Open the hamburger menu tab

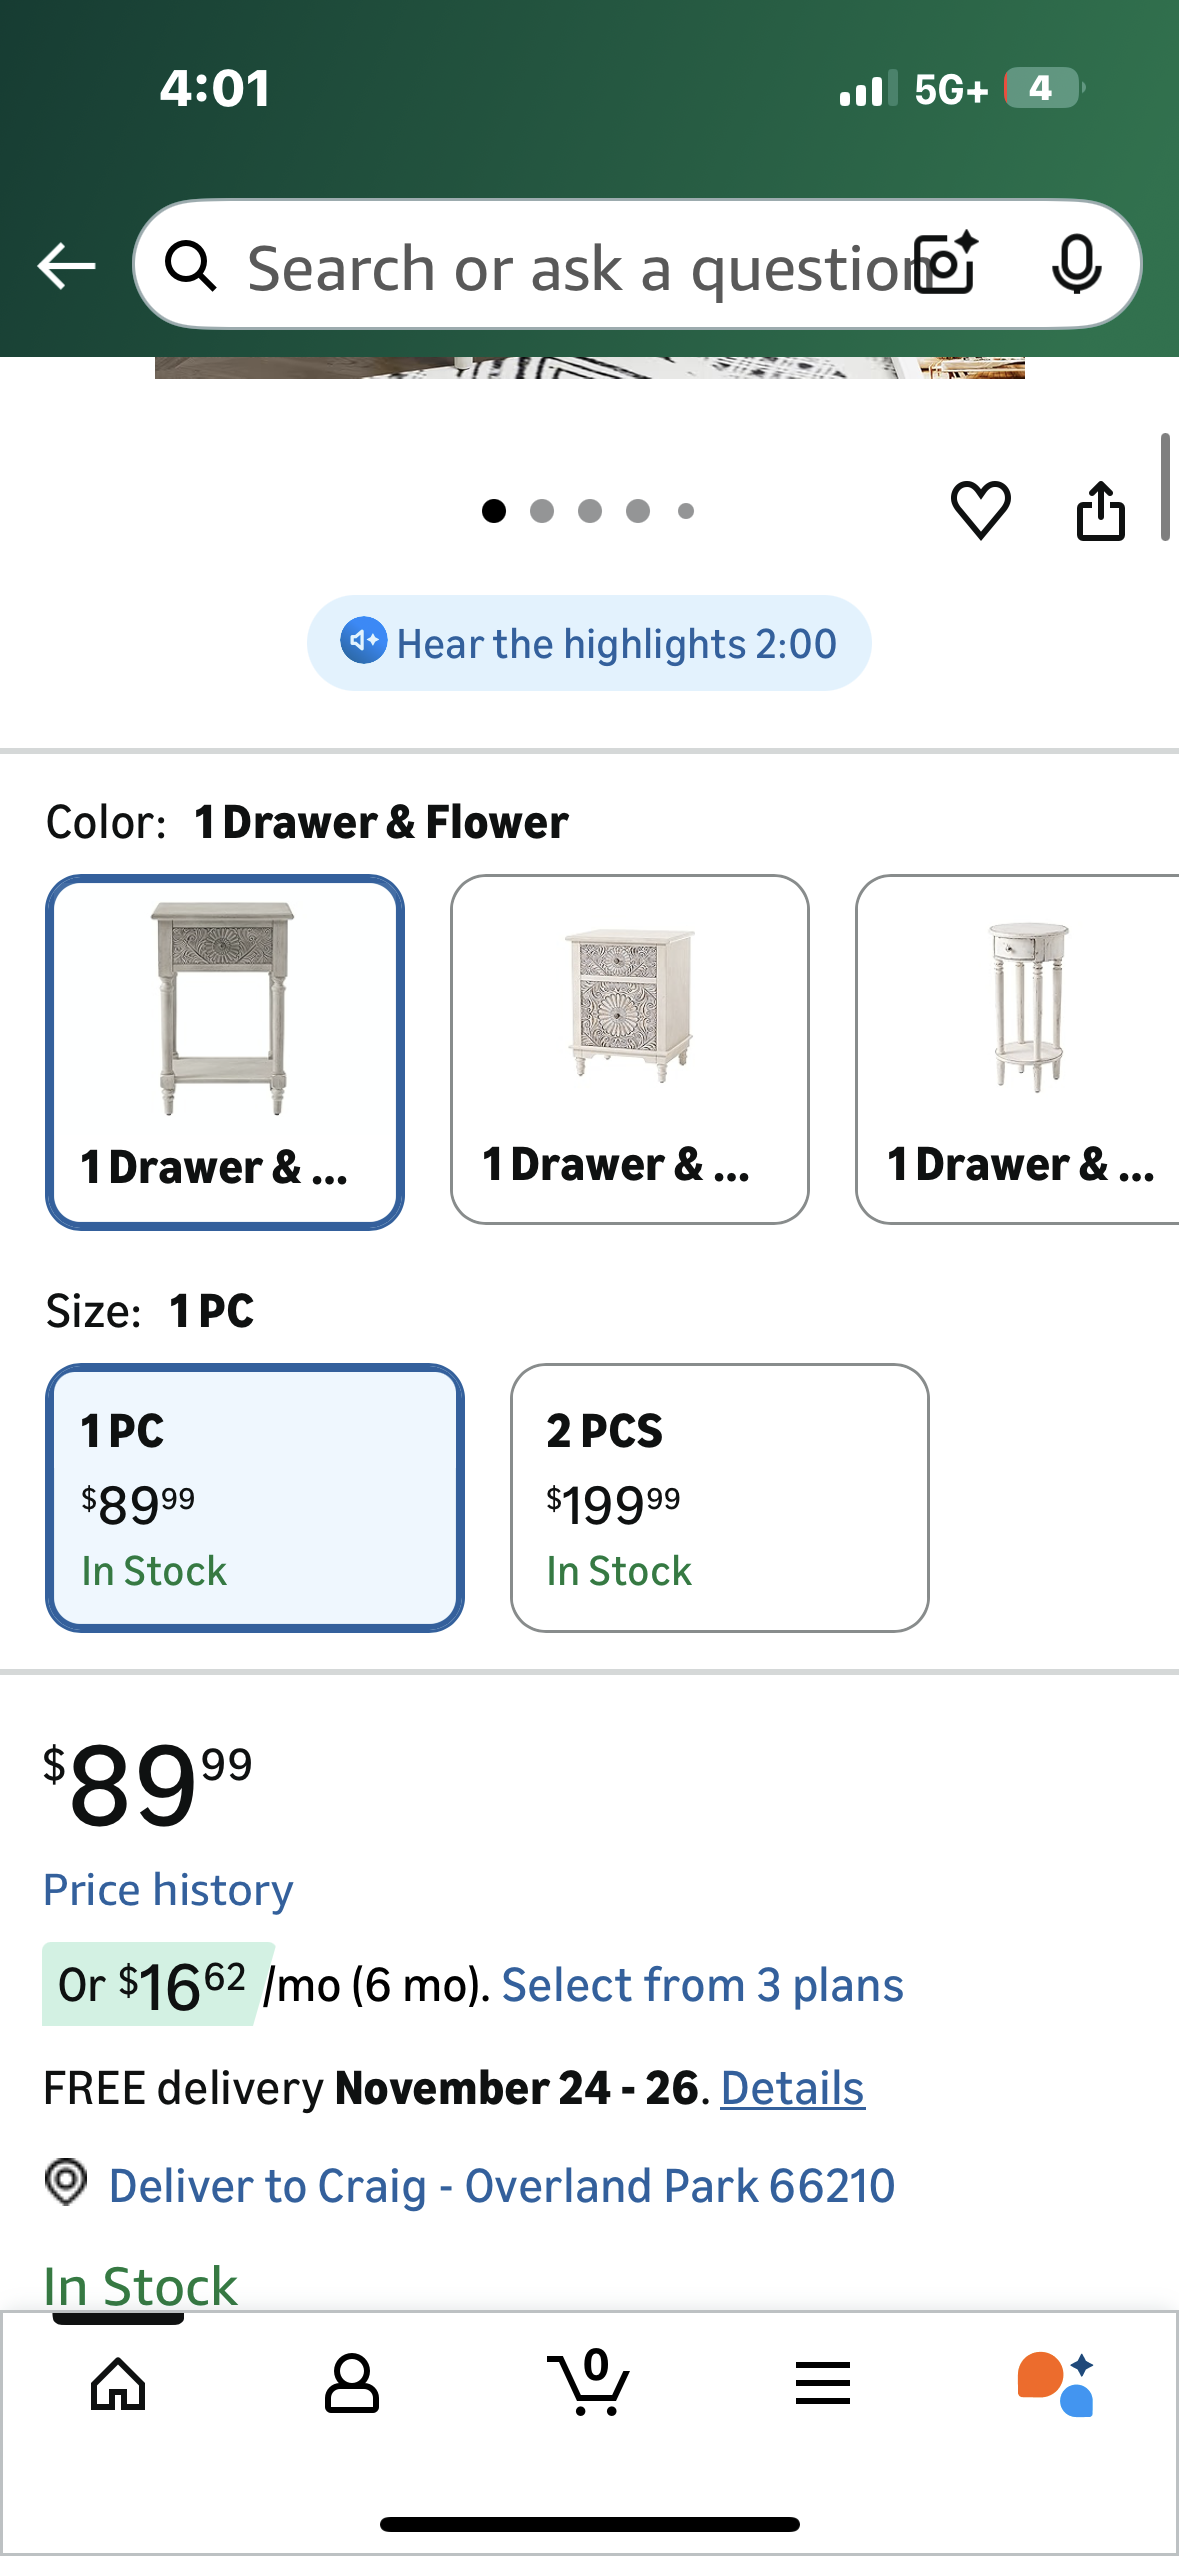click(x=822, y=2384)
